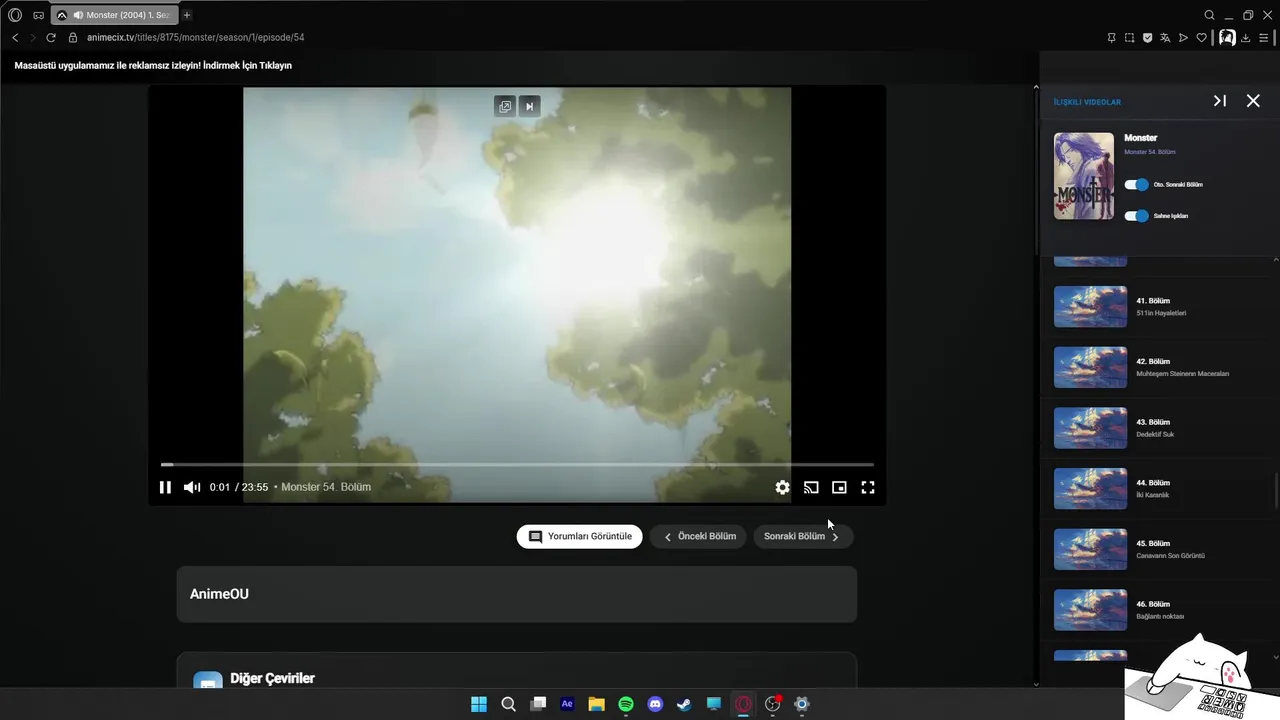The height and width of the screenshot is (720, 1280).
Task: Open Task View on taskbar
Action: coord(538,704)
